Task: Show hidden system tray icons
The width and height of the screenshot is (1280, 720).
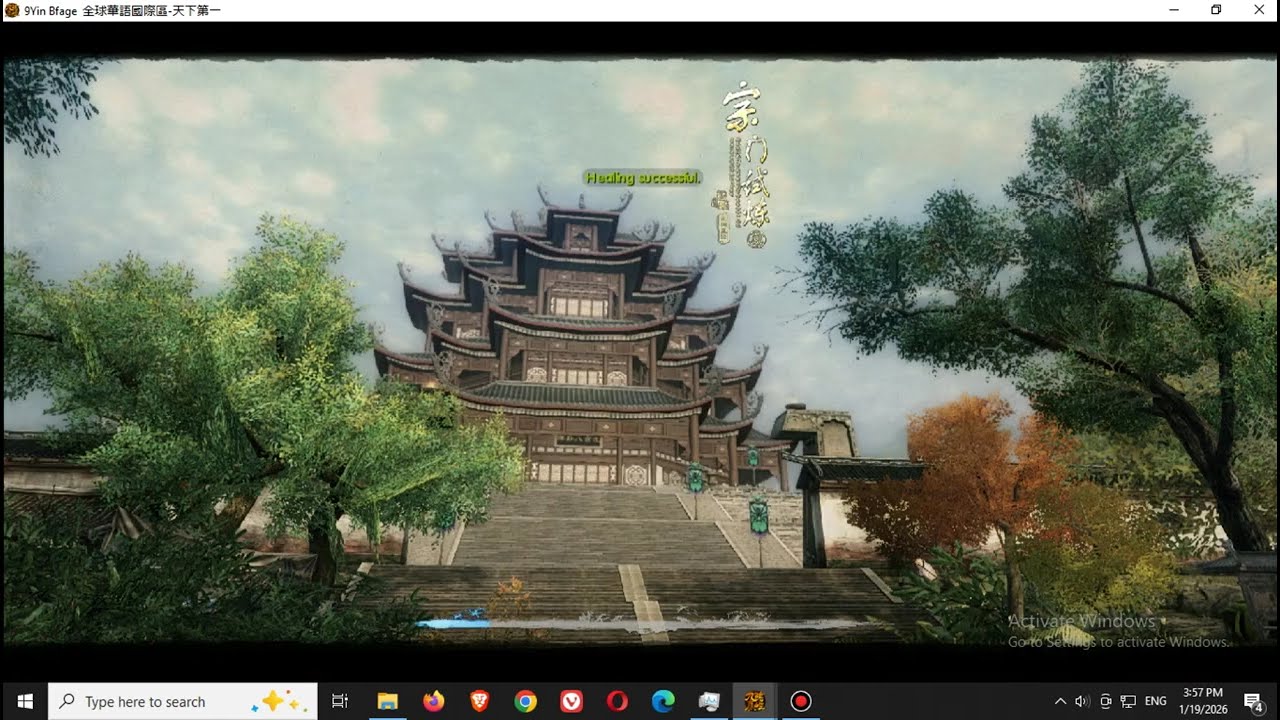Action: point(1061,701)
